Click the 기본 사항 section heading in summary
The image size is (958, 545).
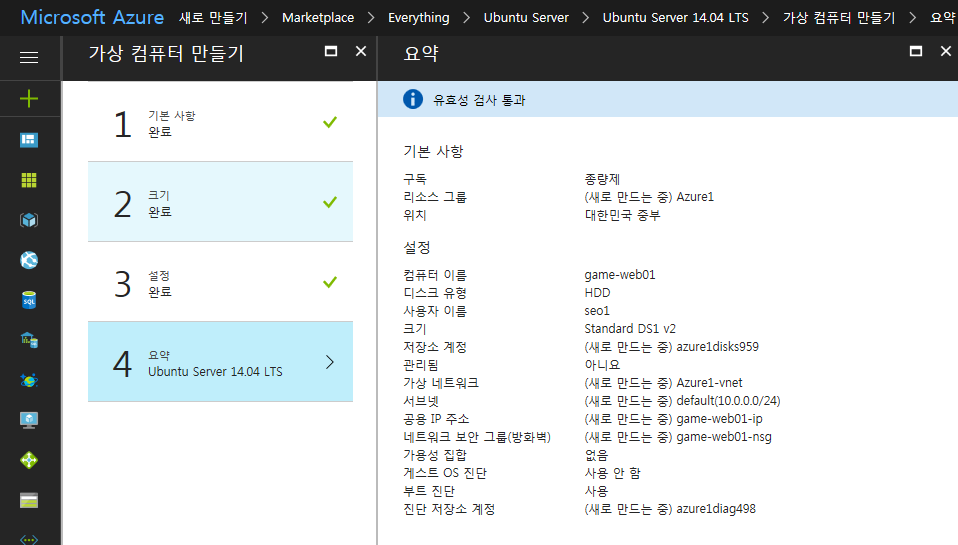pyautogui.click(x=433, y=151)
